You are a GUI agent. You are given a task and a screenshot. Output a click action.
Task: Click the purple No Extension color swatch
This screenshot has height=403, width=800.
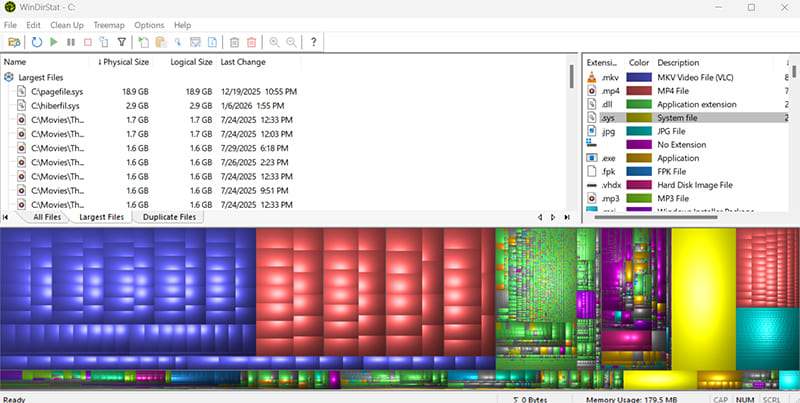639,145
